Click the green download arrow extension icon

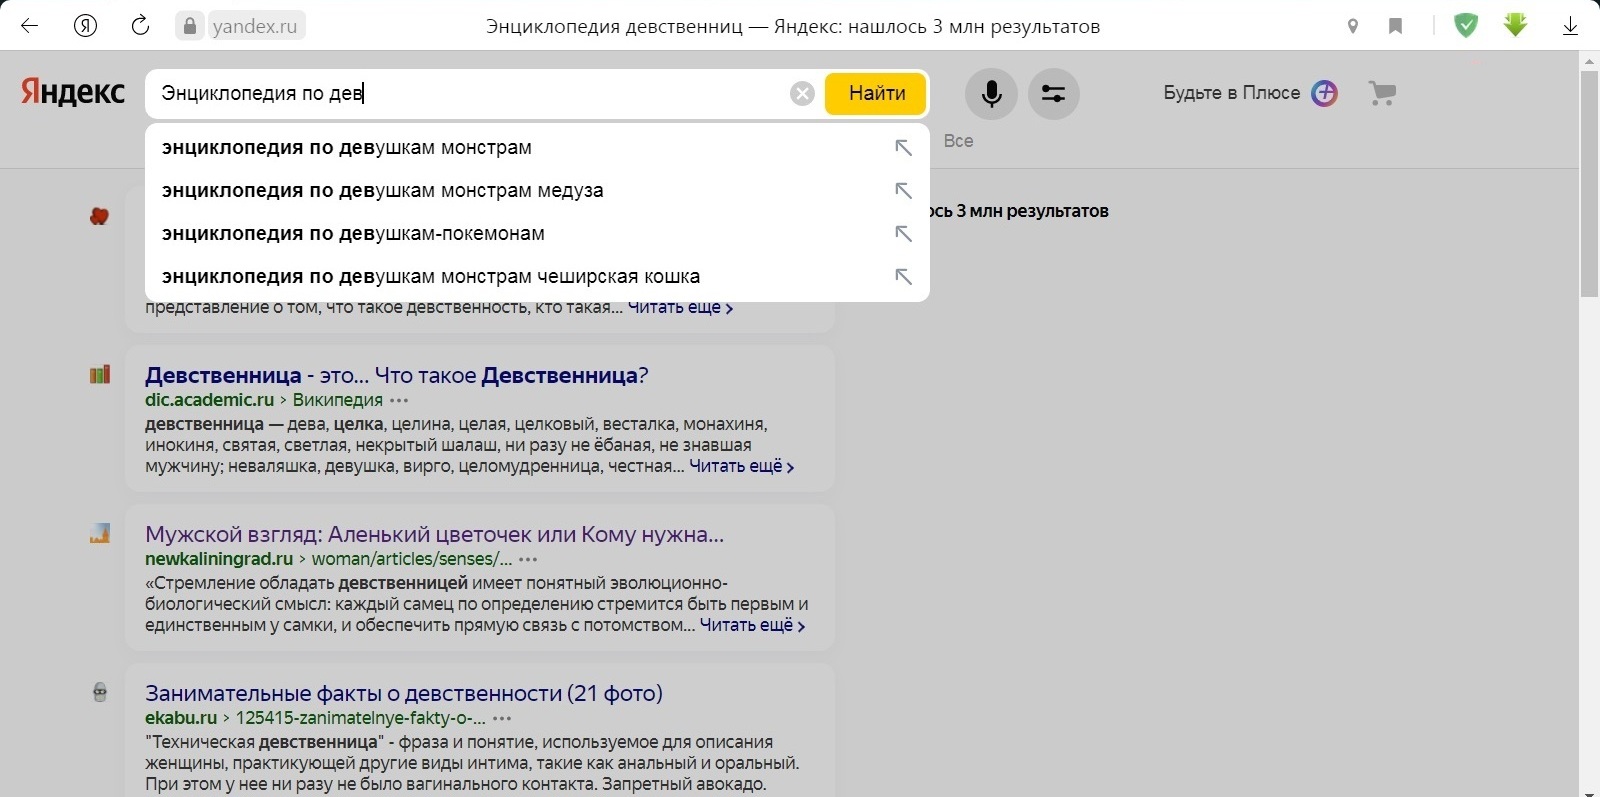tap(1516, 24)
